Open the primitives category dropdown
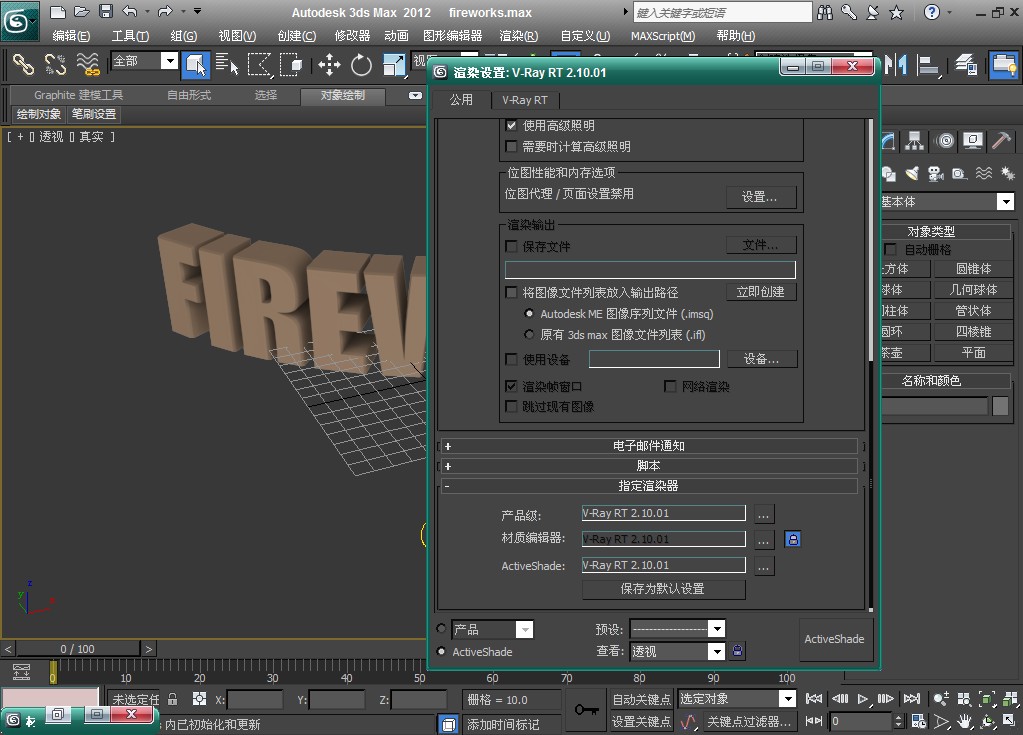 [x=1005, y=202]
